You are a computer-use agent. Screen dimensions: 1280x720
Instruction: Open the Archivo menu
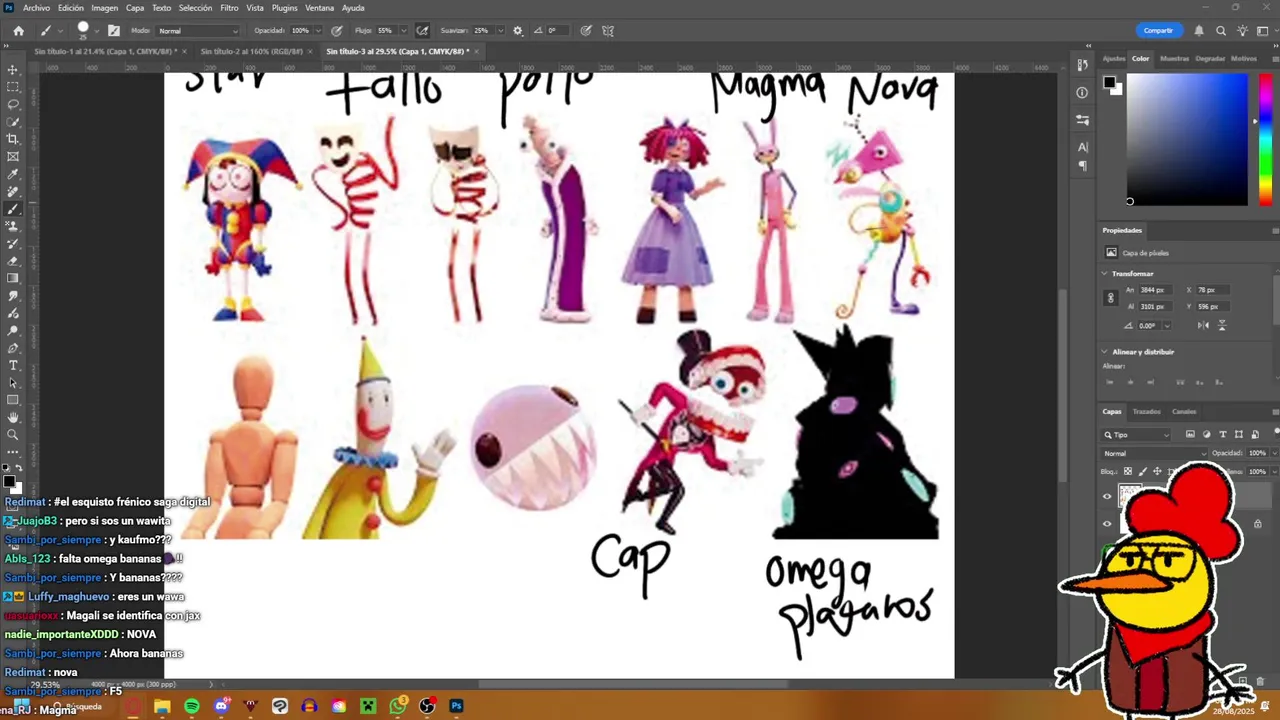36,8
